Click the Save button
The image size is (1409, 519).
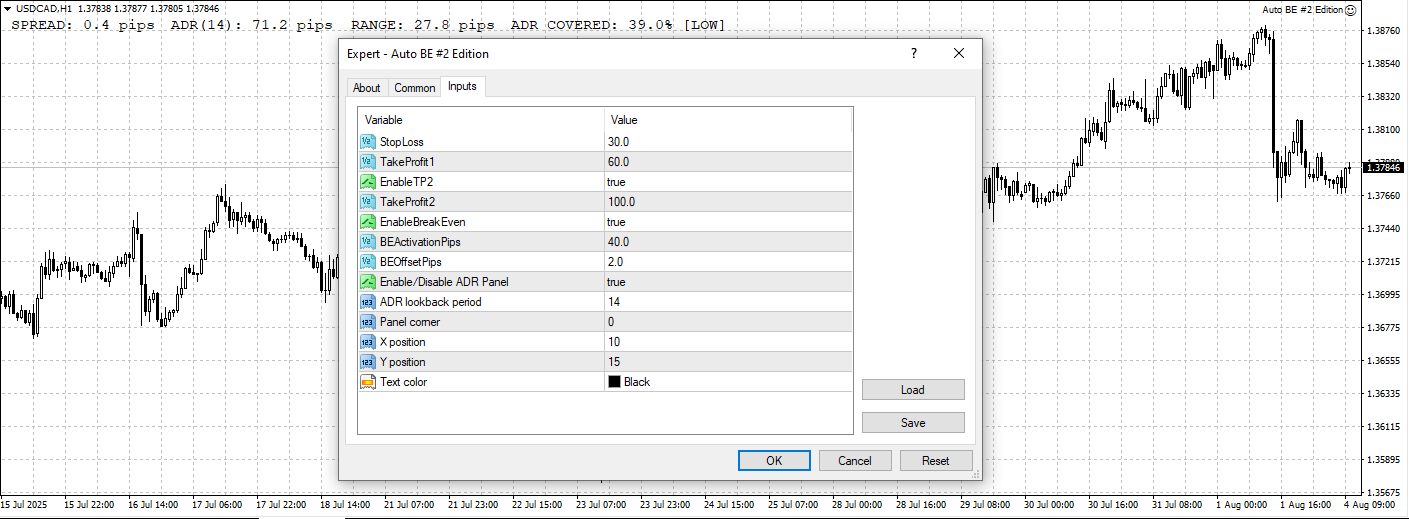913,423
